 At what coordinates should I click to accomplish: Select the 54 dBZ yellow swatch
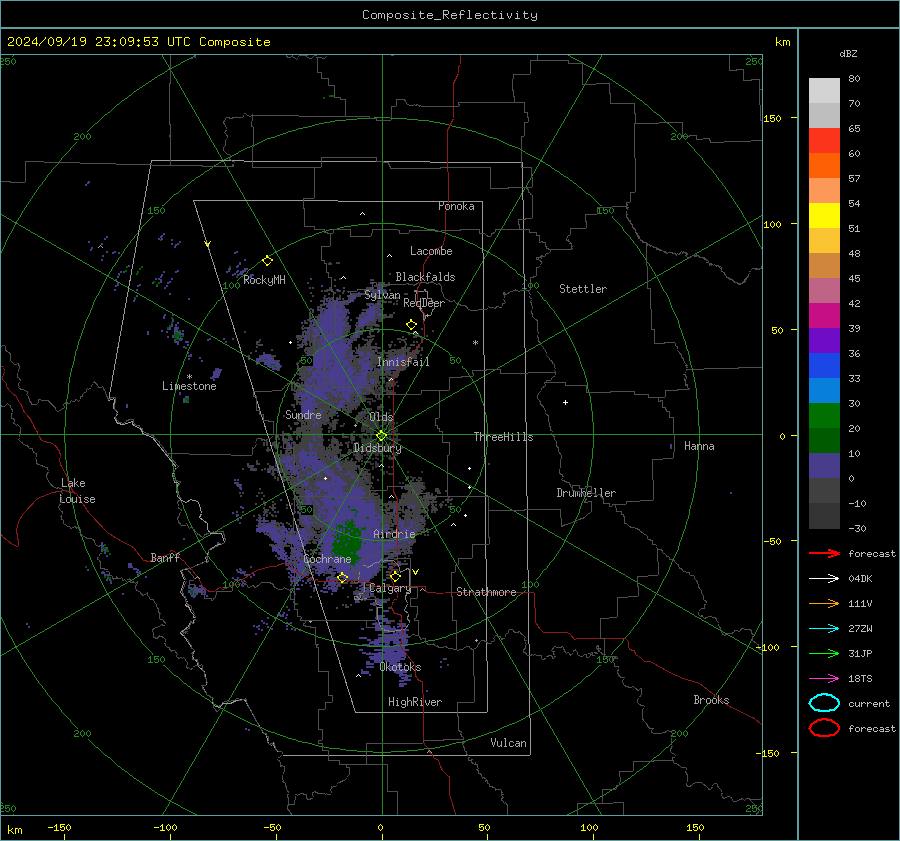(x=824, y=216)
